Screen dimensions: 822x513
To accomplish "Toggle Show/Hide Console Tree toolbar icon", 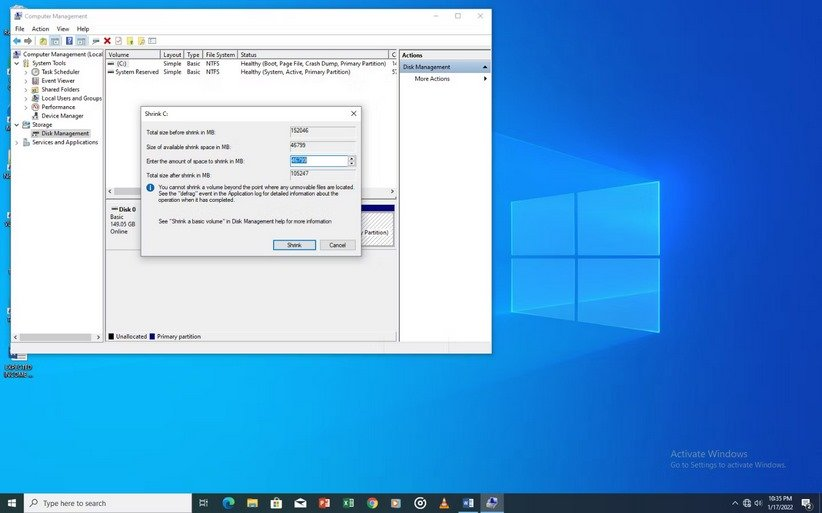I will [55, 41].
